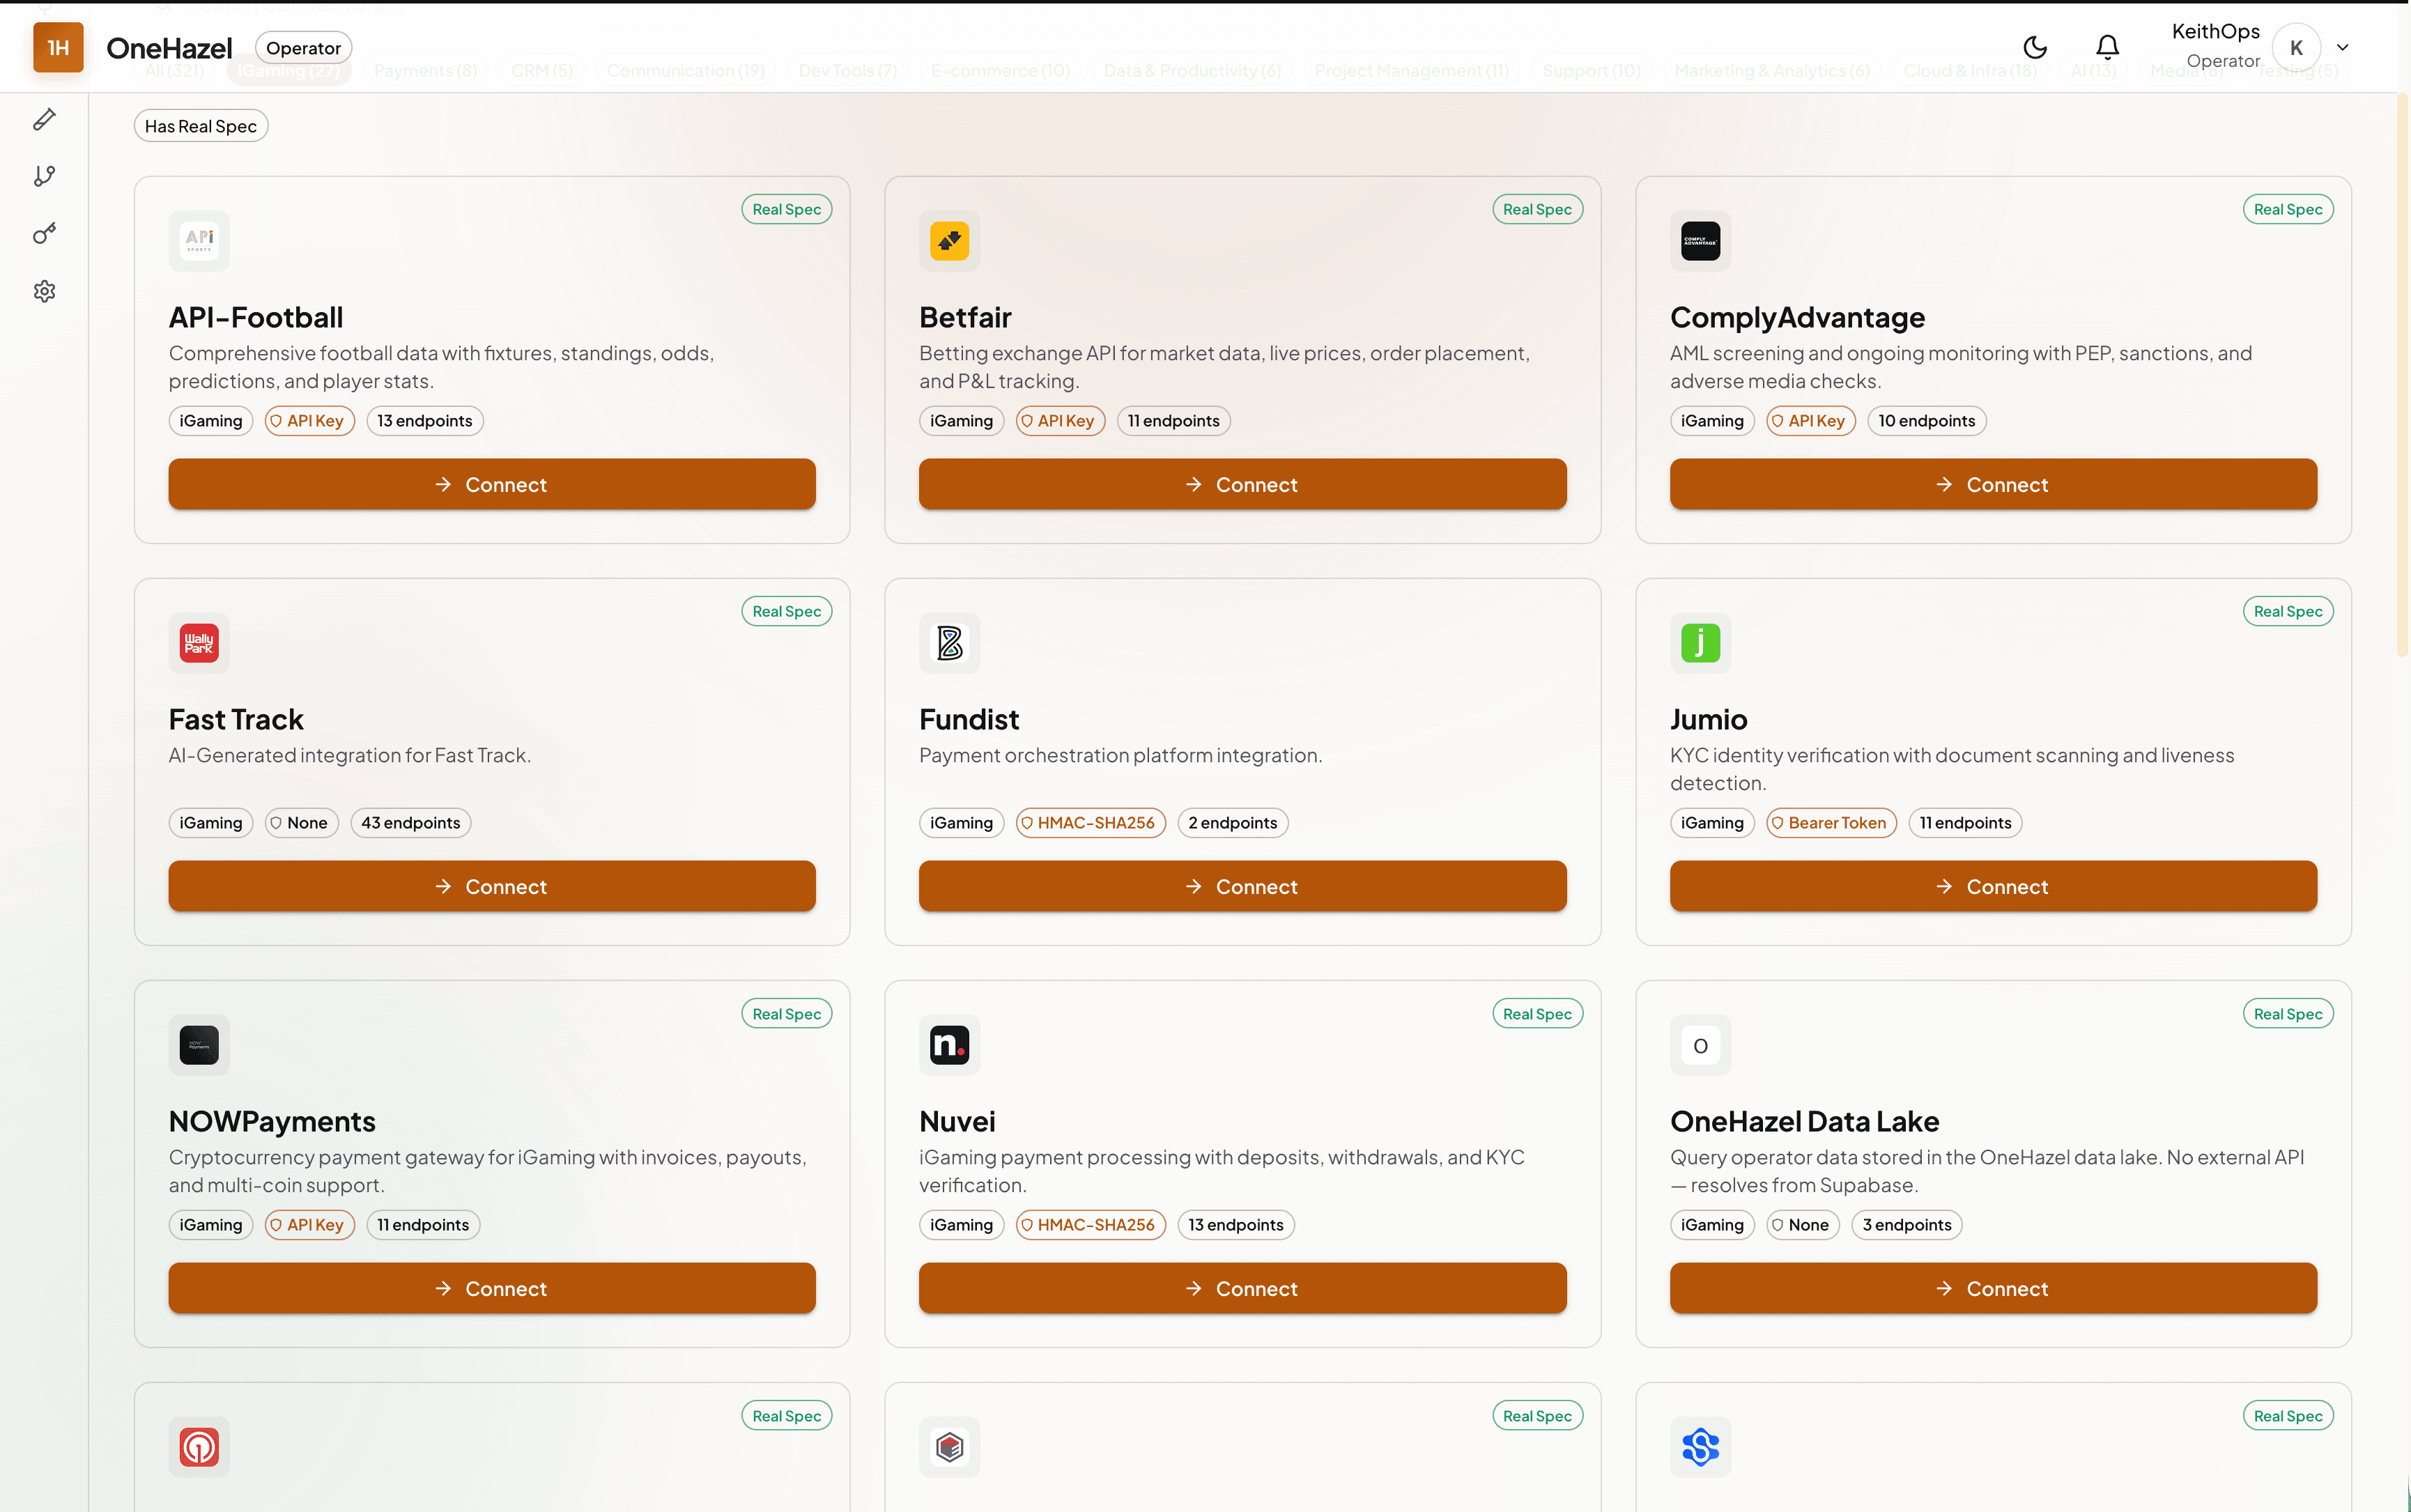Image resolution: width=2411 pixels, height=1512 pixels.
Task: Click 10 endpoints tag on ComplyAdvantage
Action: click(1926, 421)
